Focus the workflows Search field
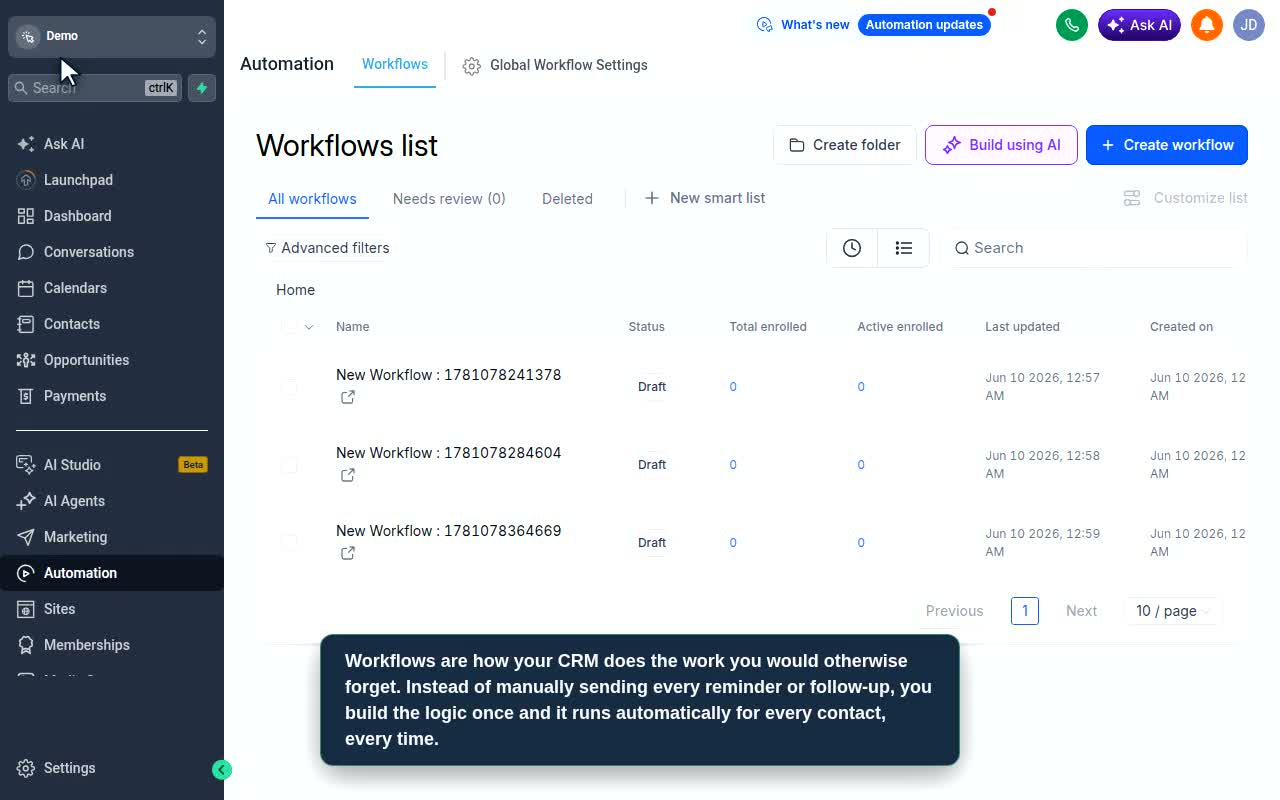The image size is (1280, 800). point(1095,248)
